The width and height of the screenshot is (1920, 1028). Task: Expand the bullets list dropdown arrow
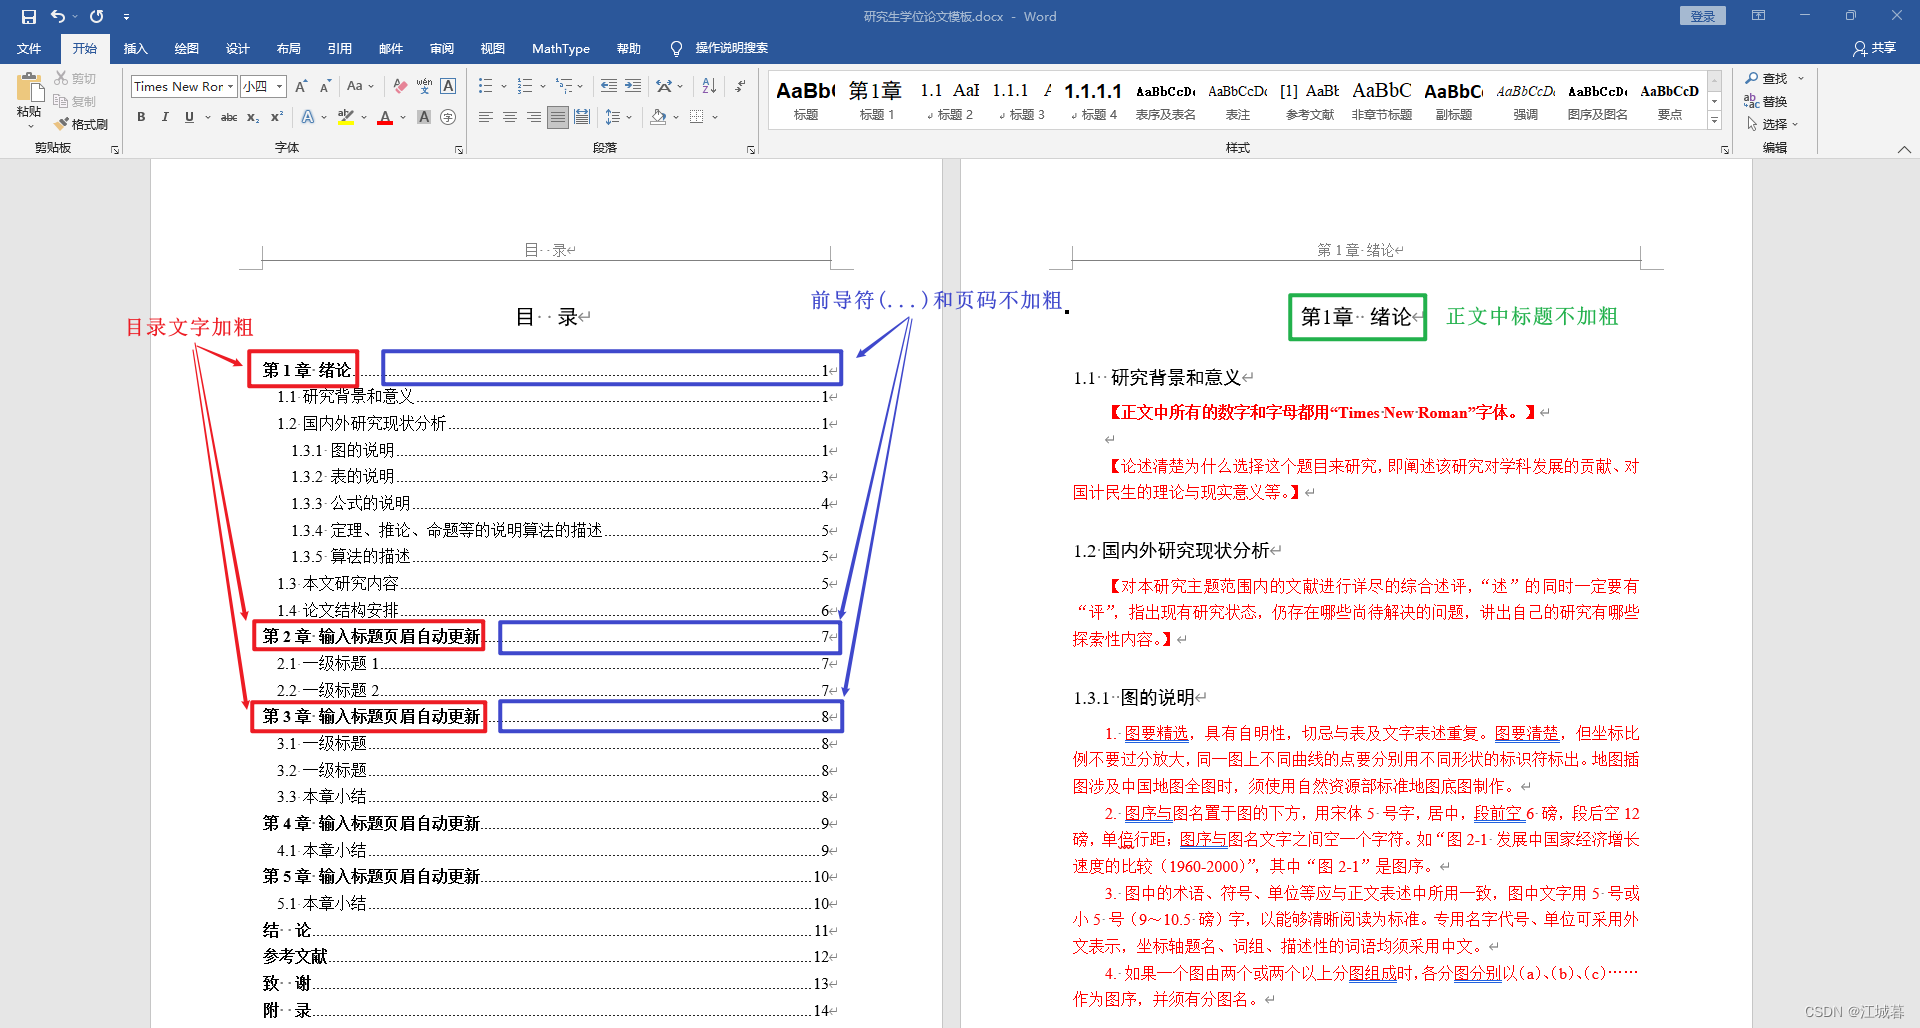point(504,86)
